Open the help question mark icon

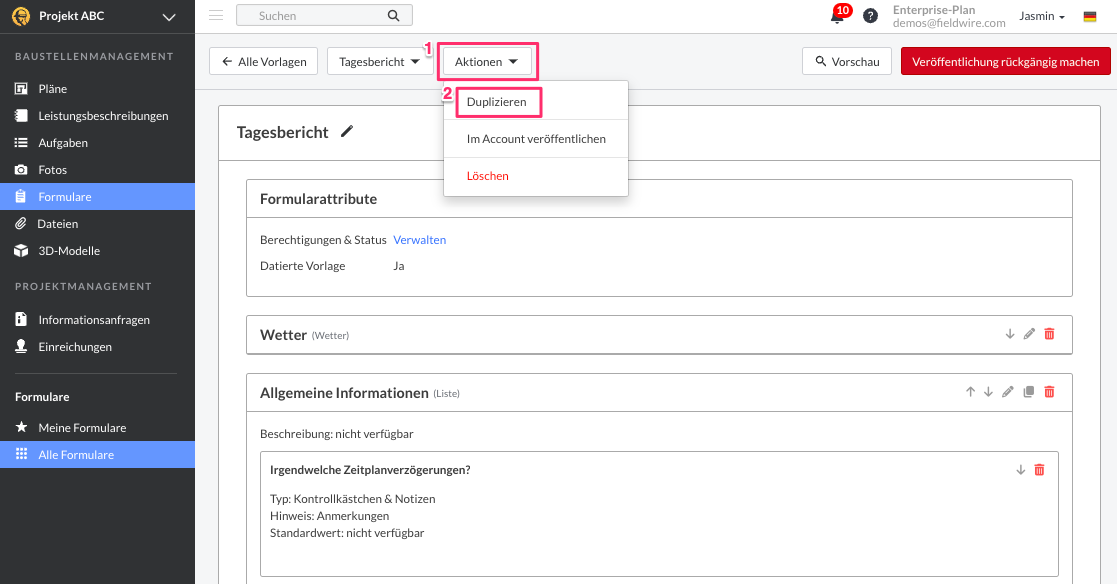[x=870, y=16]
